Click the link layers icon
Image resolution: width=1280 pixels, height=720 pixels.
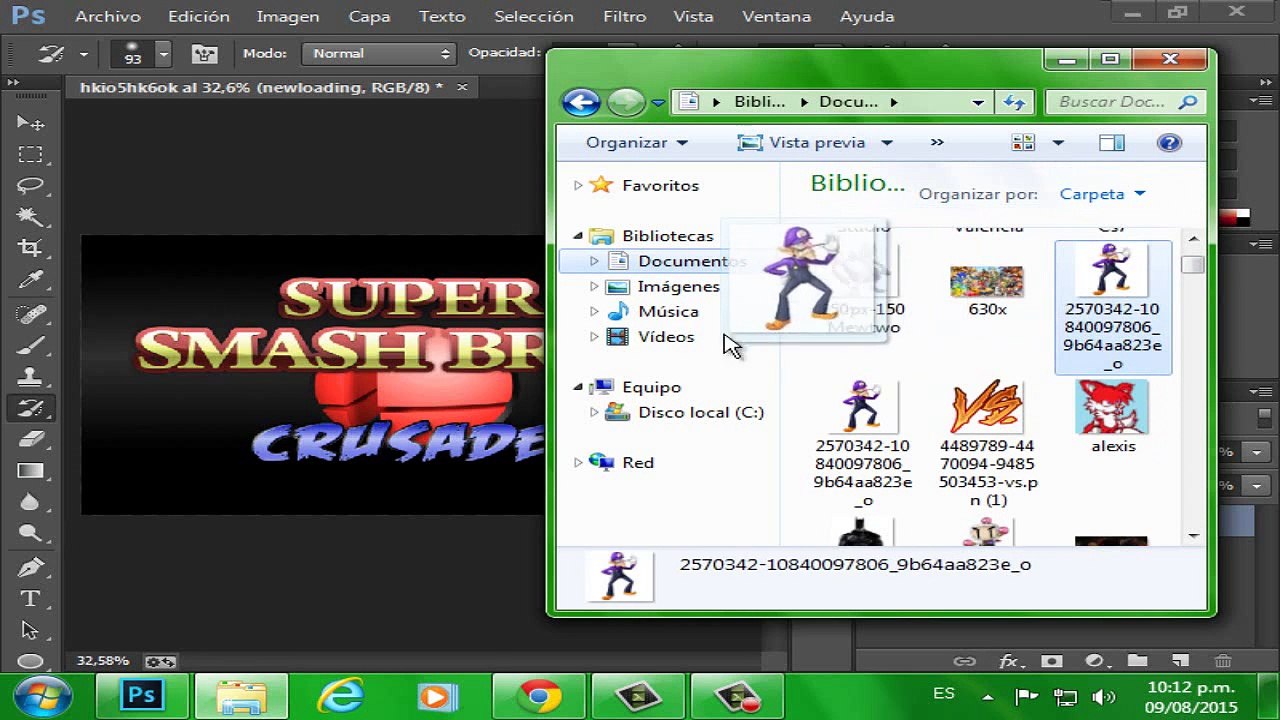click(x=964, y=661)
